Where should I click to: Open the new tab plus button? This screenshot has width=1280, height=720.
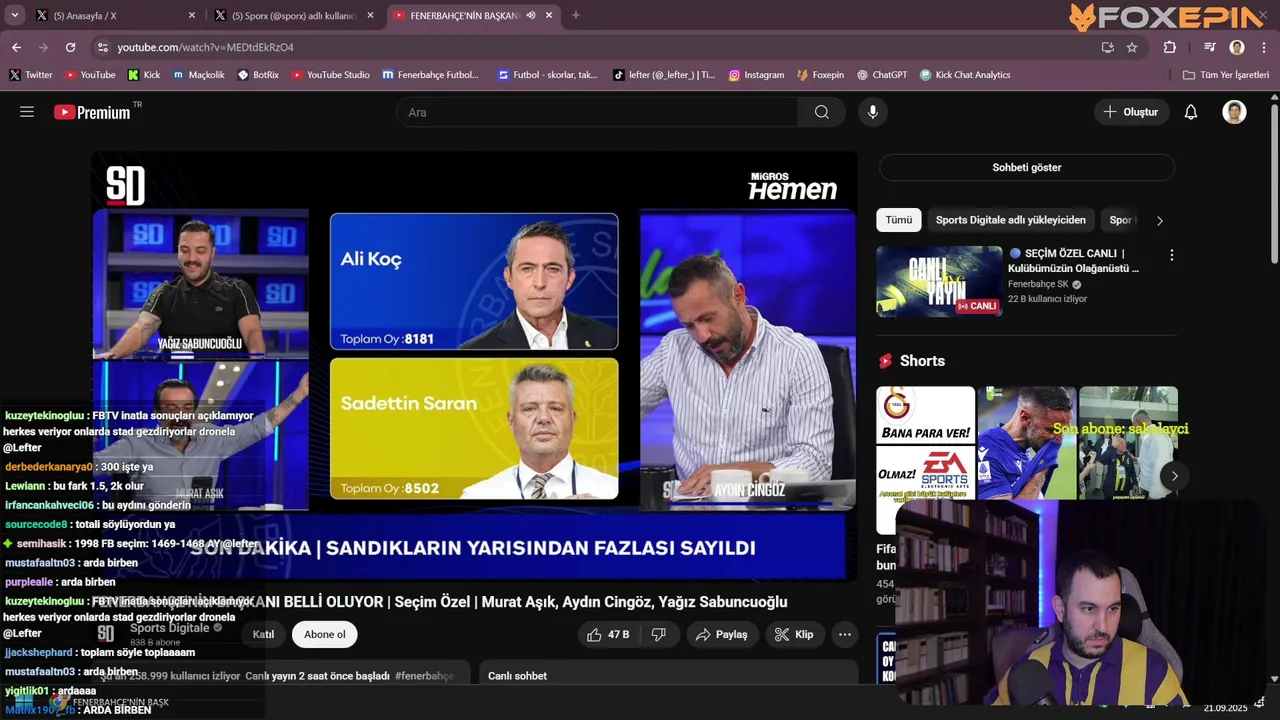575,15
